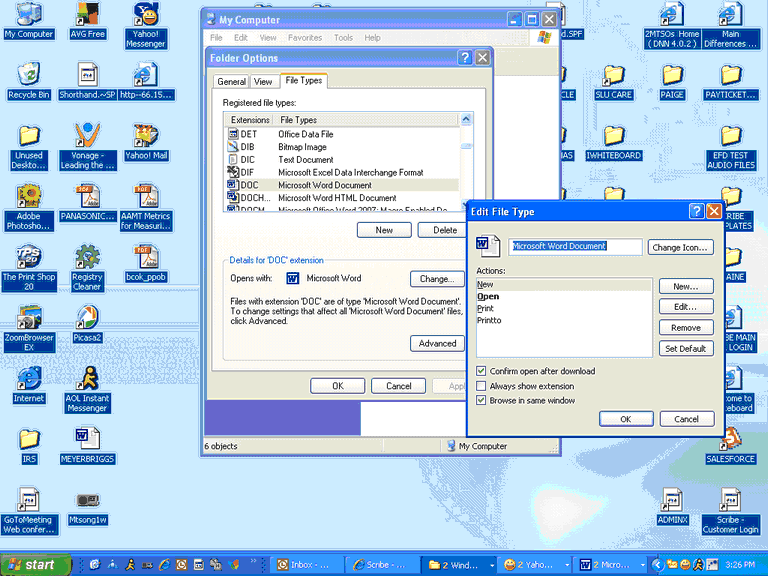
Task: Expand the grouped Microsoft Word taskbar button
Action: pyautogui.click(x=611, y=565)
